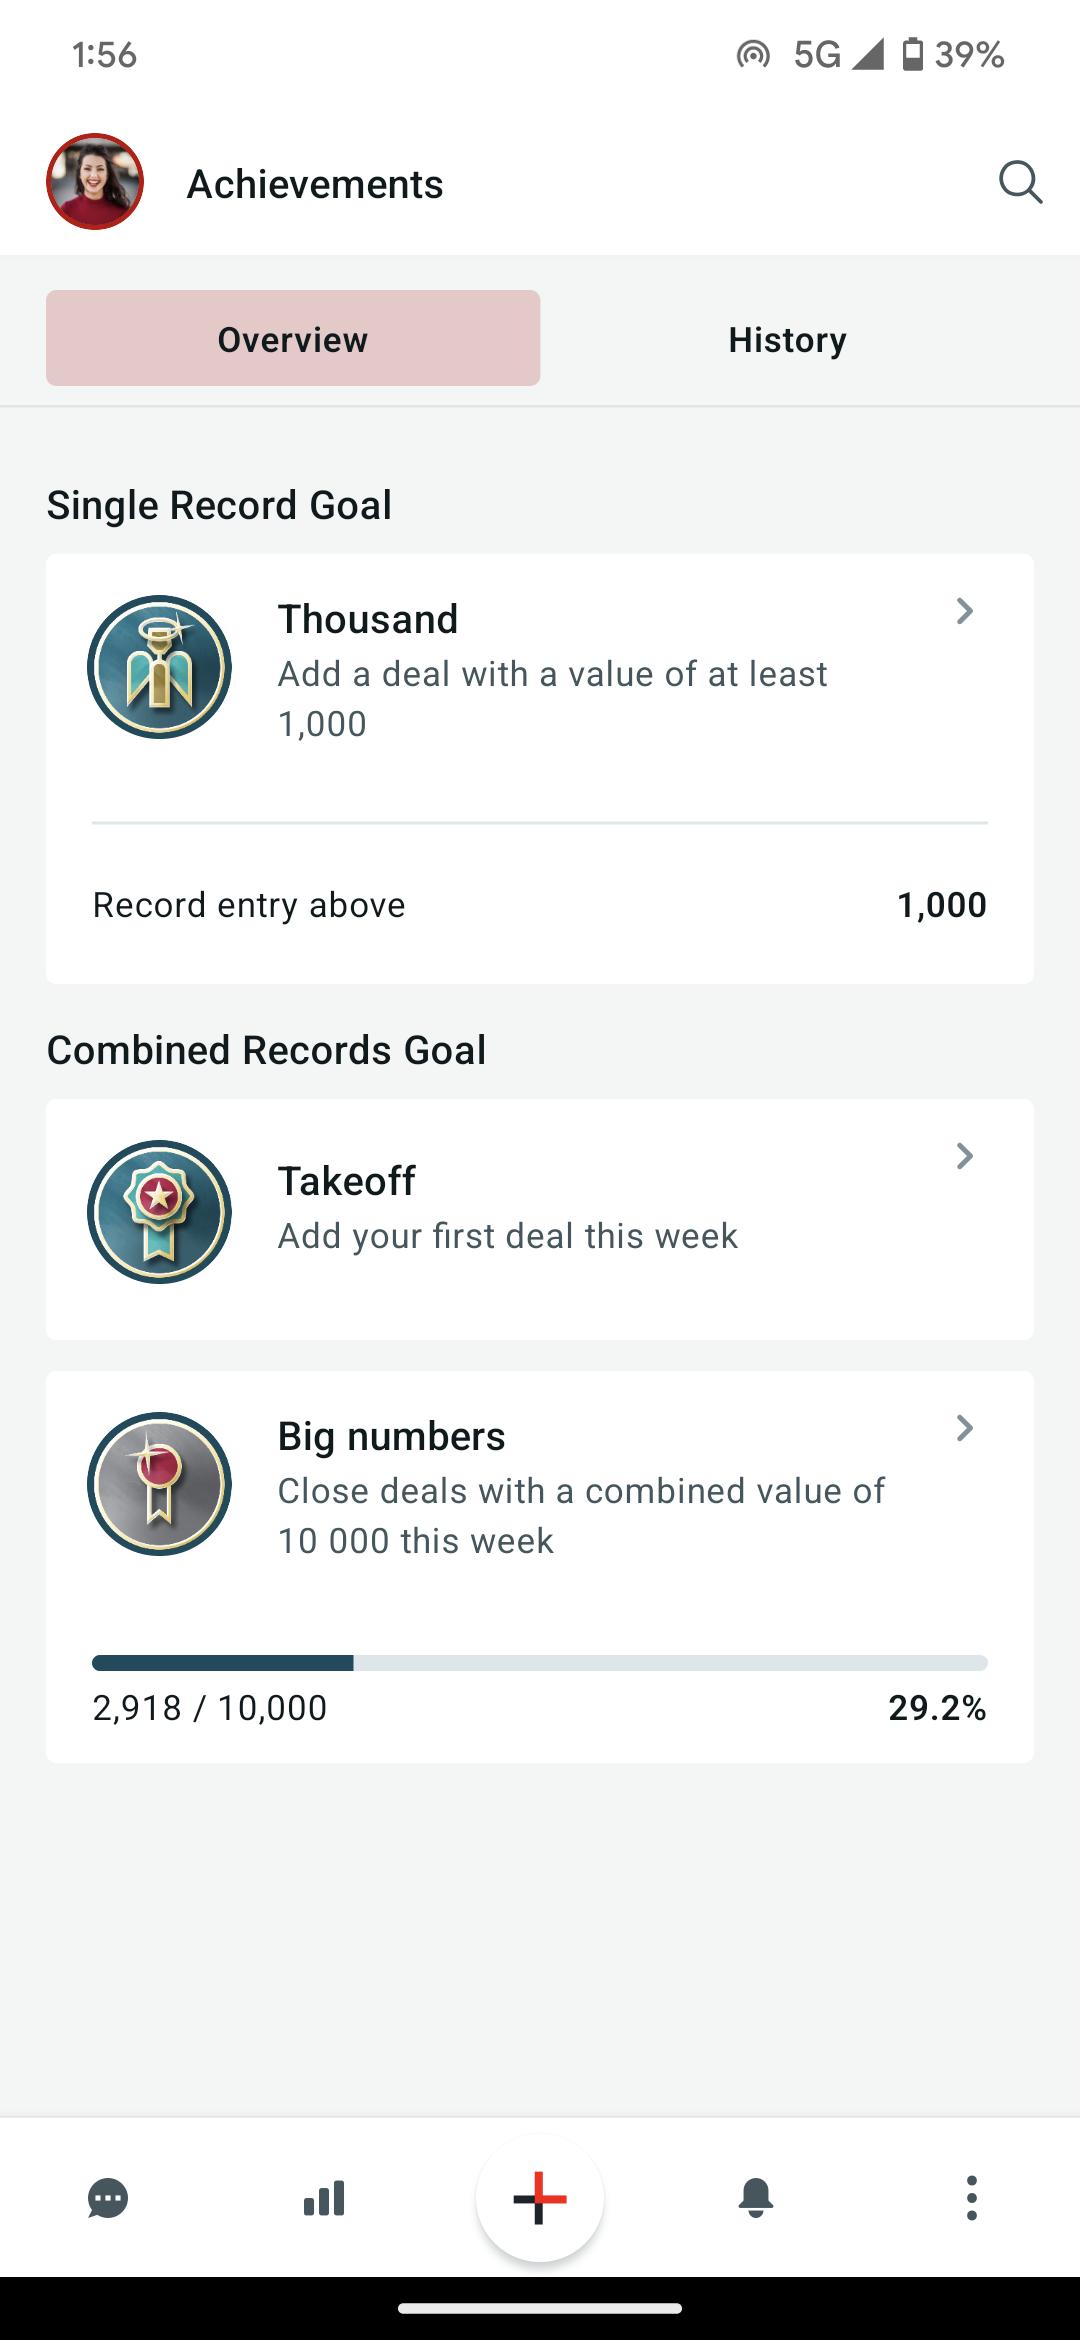Expand the Thousand goal chevron
The image size is (1080, 2340).
[964, 611]
